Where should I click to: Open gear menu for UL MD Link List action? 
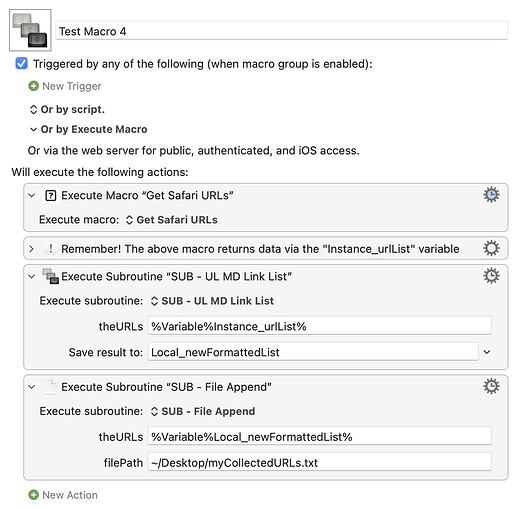pyautogui.click(x=491, y=276)
